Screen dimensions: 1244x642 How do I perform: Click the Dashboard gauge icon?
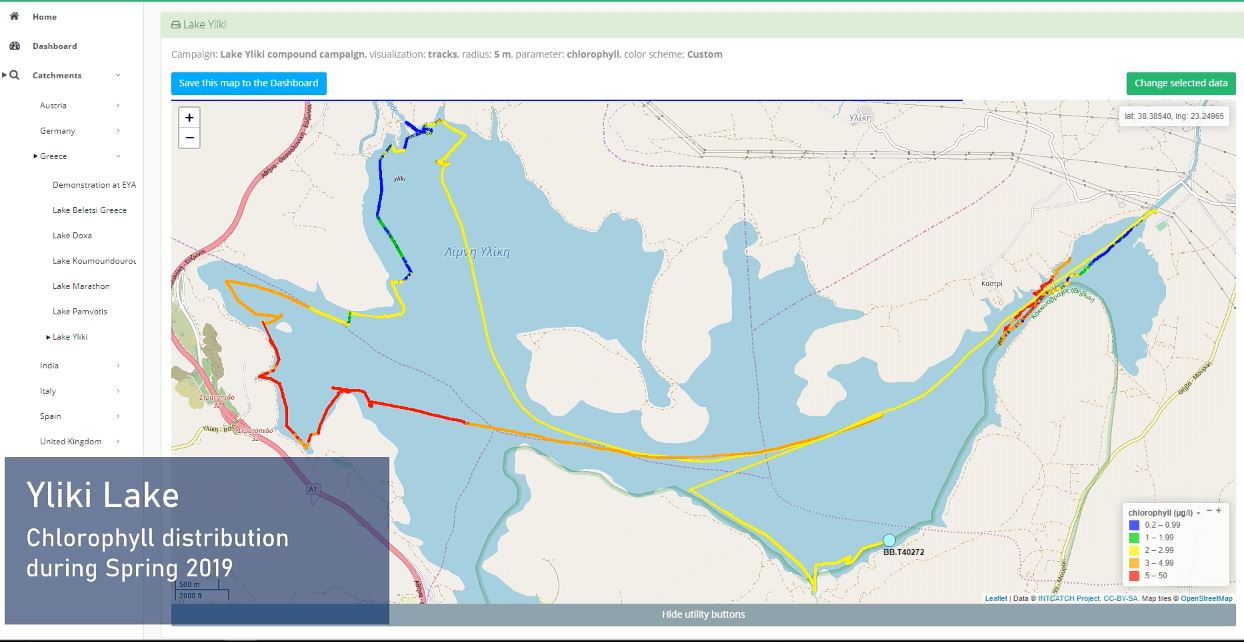(14, 46)
